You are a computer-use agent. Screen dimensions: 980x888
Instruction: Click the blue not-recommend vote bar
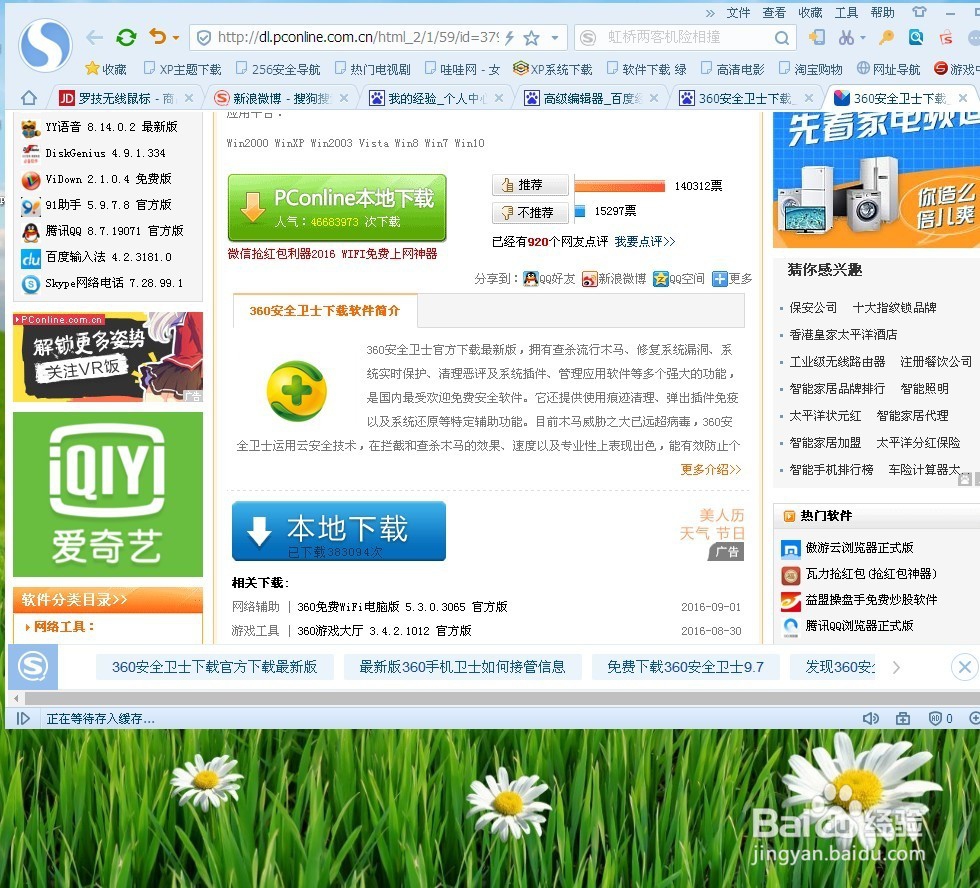(x=580, y=211)
